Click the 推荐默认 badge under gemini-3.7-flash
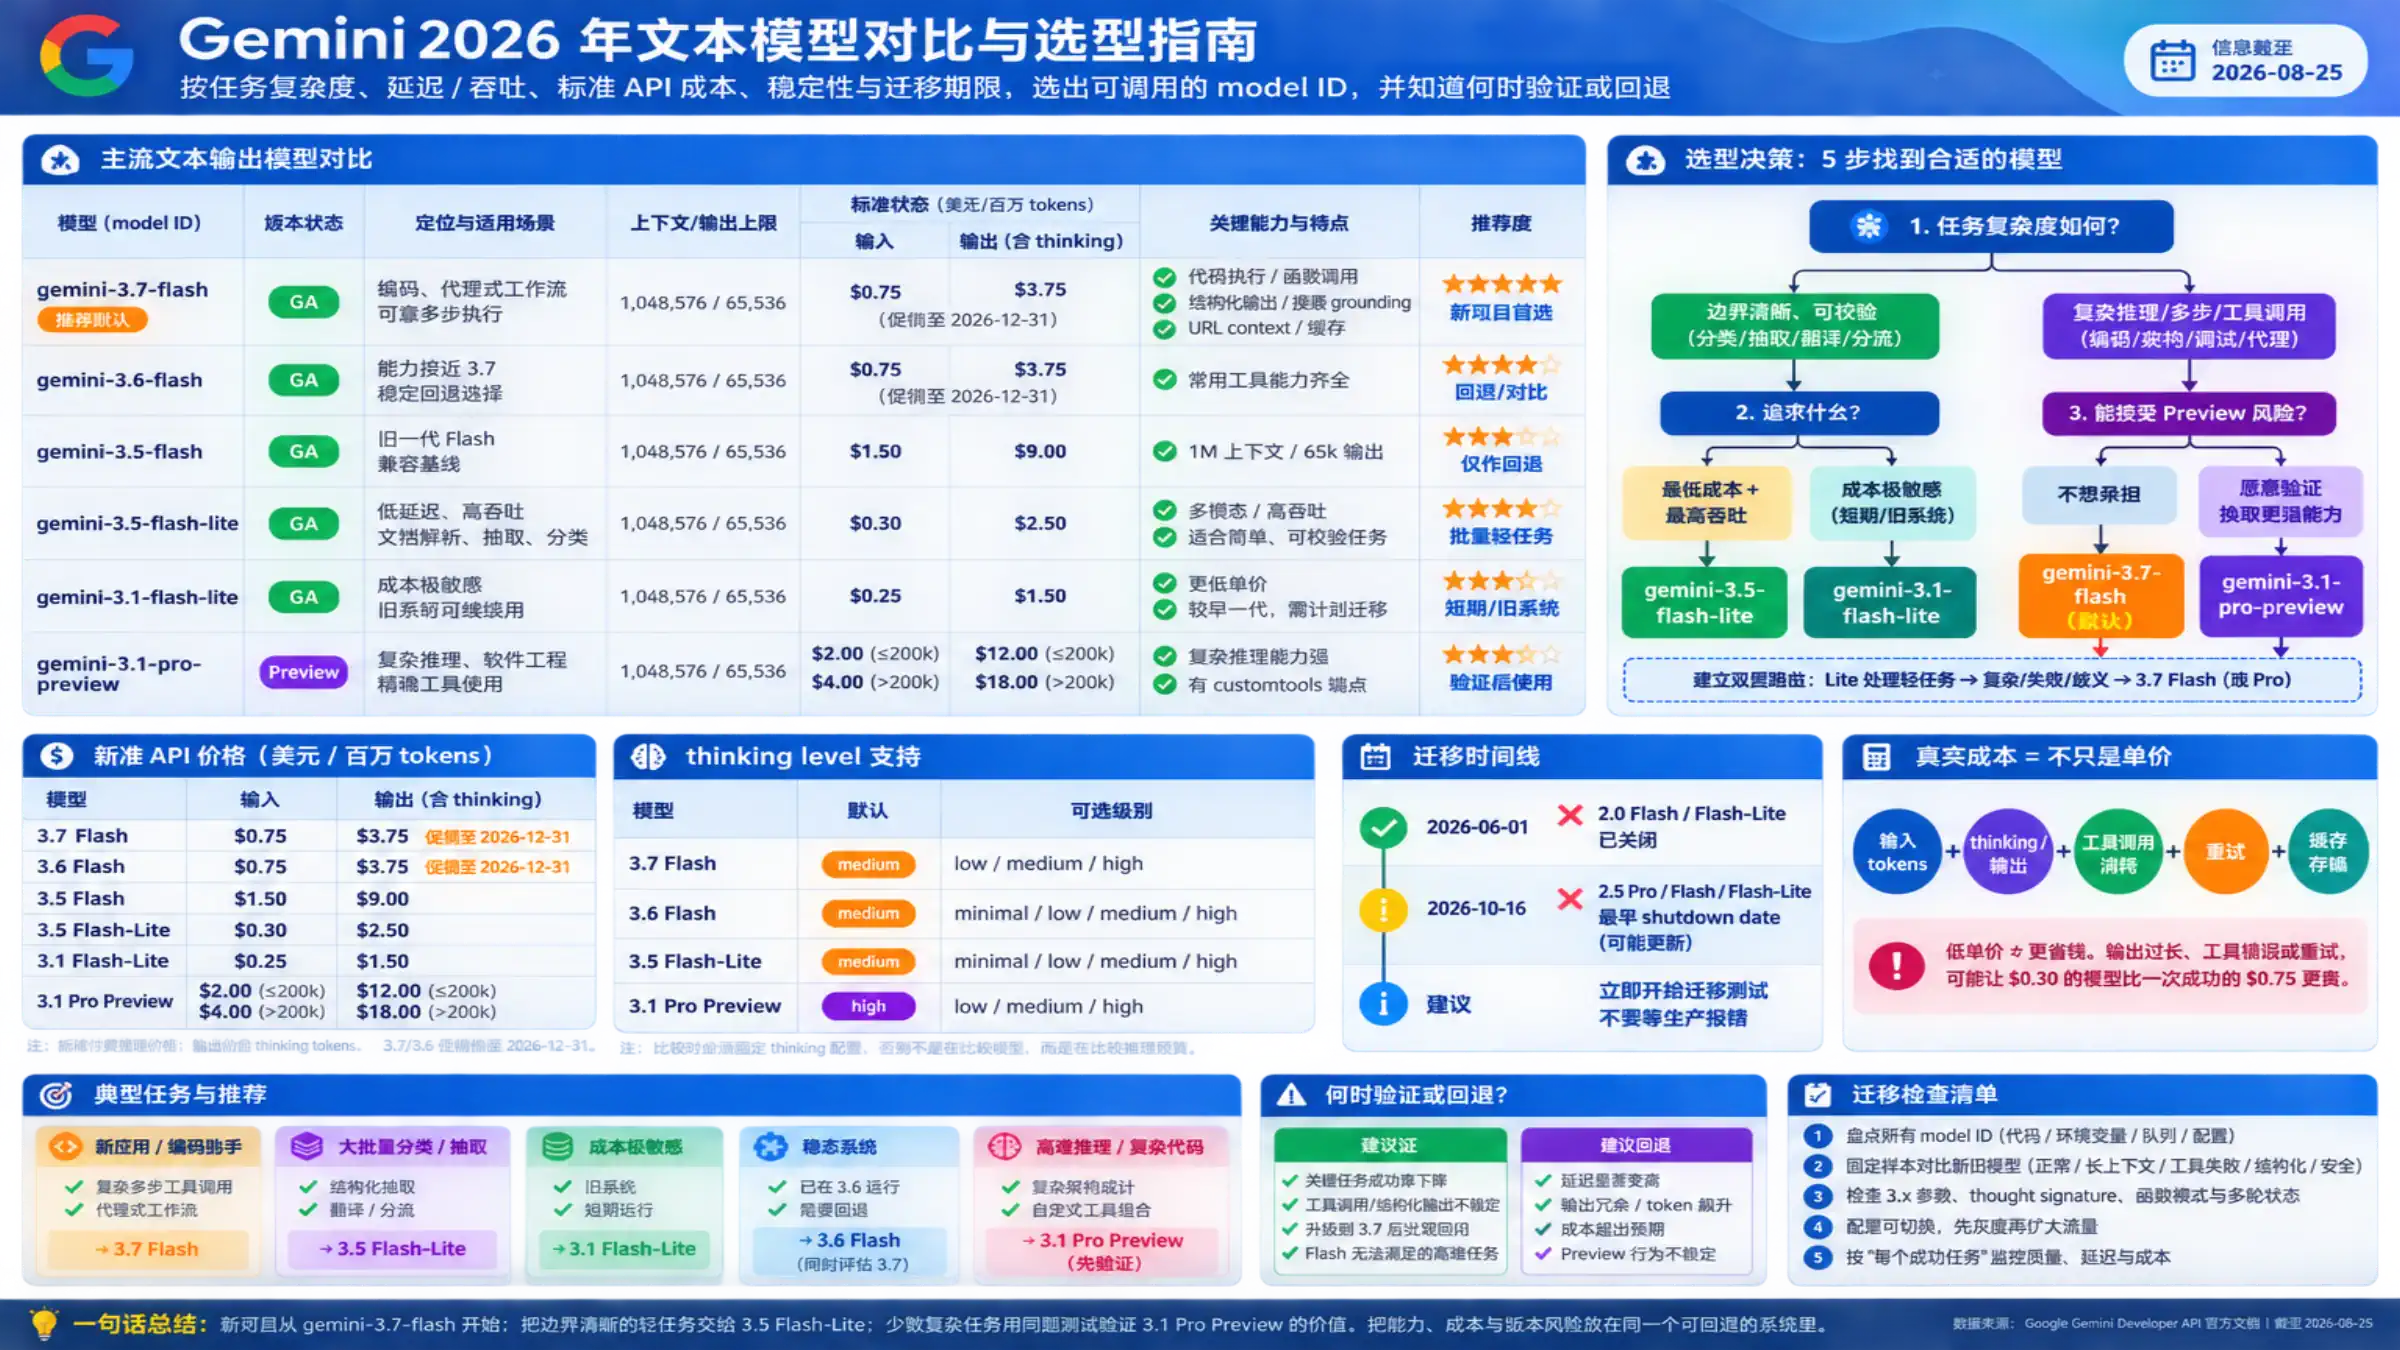 point(92,320)
